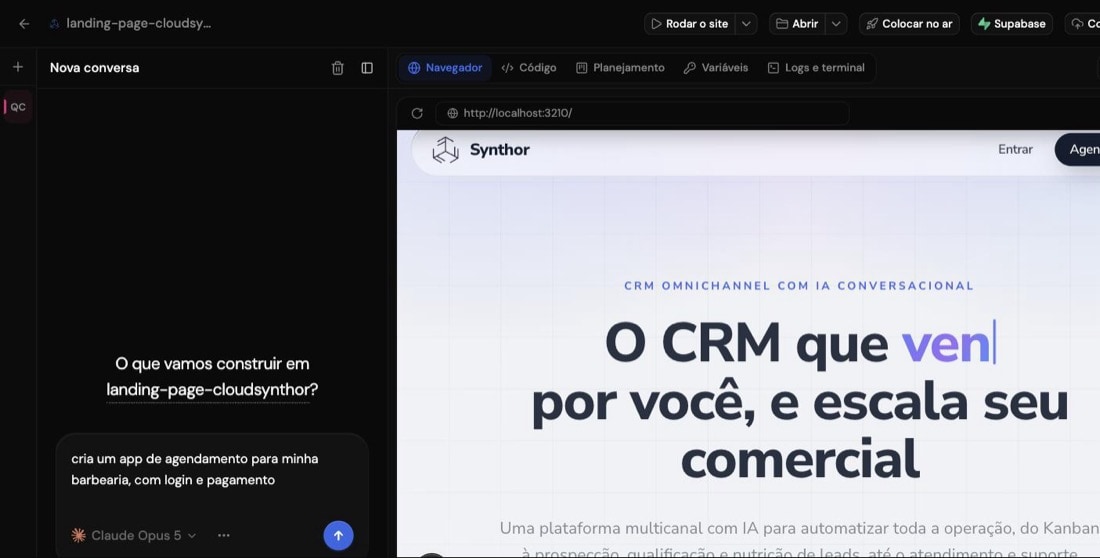Viewport: 1100px width, 558px height.
Task: Open the Supabase integration button
Action: (x=1012, y=24)
